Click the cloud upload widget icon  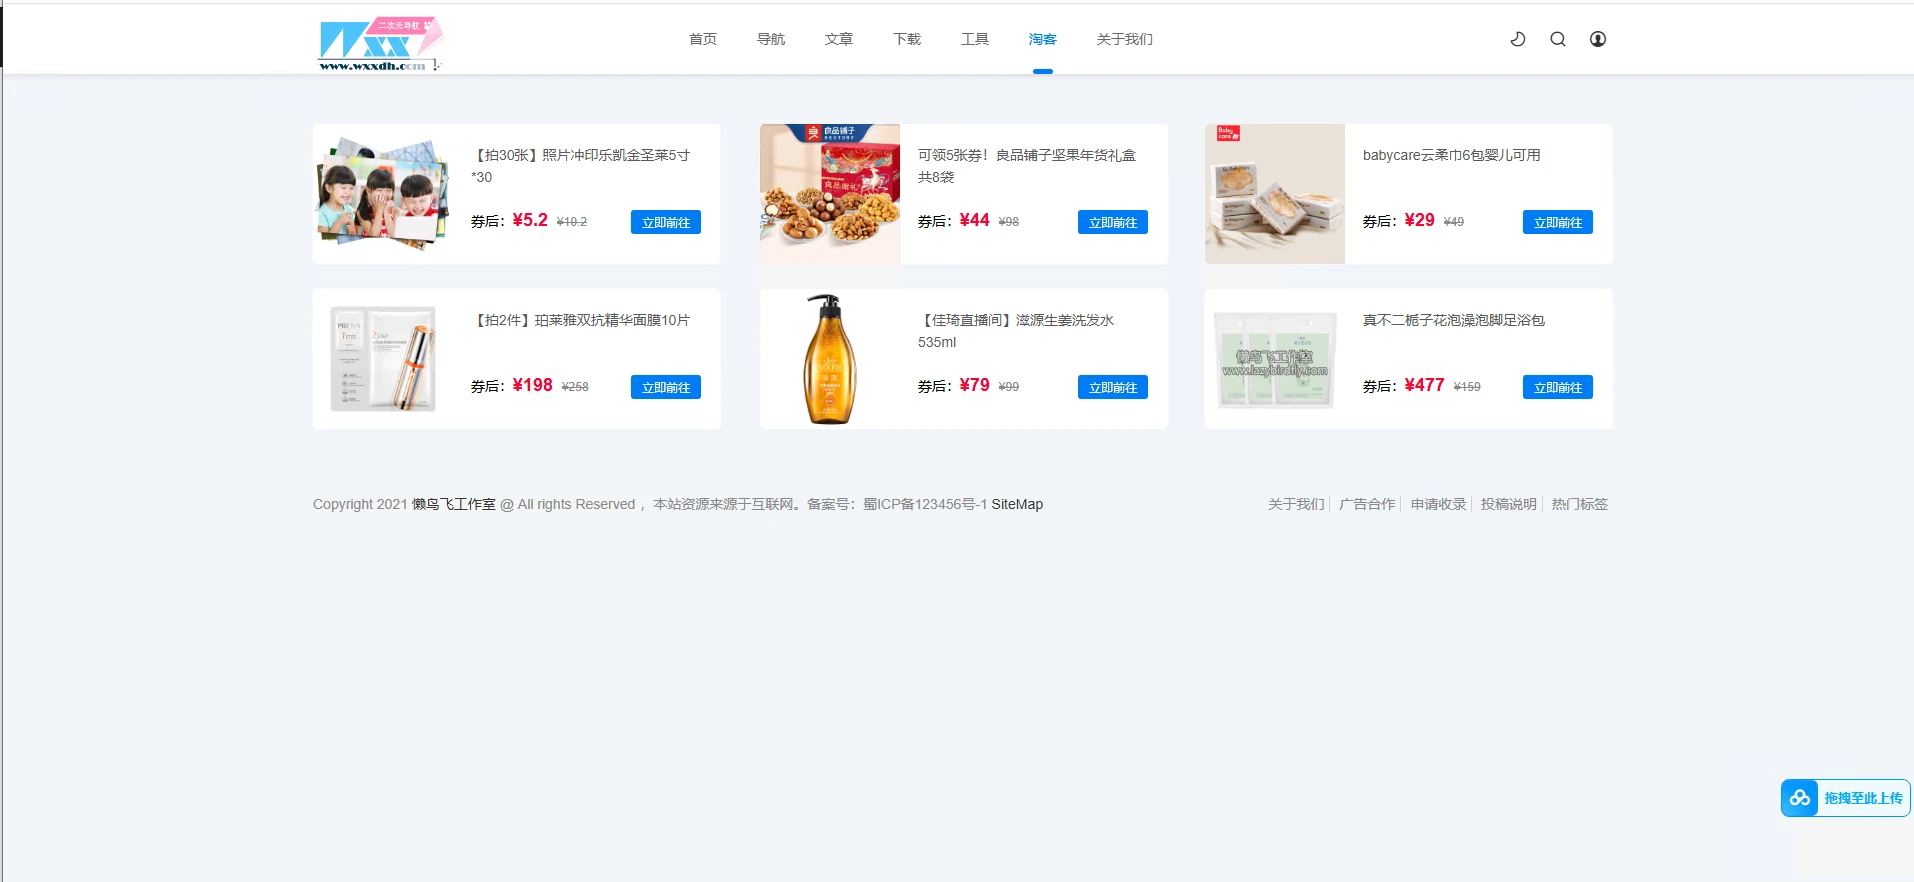[x=1800, y=798]
